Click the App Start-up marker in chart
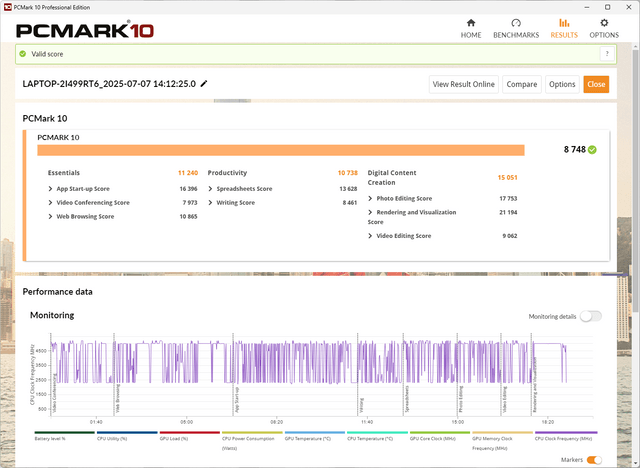Viewport: 640px width, 468px height. [x=237, y=400]
